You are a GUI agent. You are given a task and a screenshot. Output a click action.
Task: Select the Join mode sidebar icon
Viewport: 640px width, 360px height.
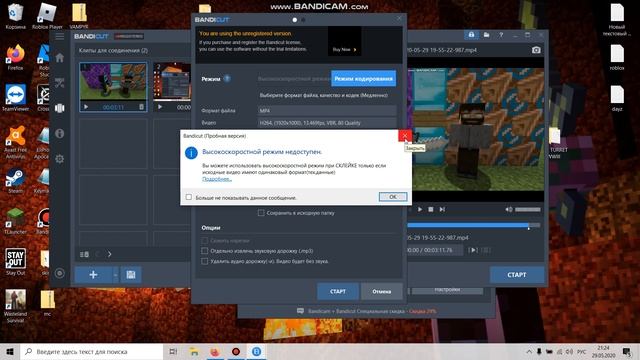point(60,108)
